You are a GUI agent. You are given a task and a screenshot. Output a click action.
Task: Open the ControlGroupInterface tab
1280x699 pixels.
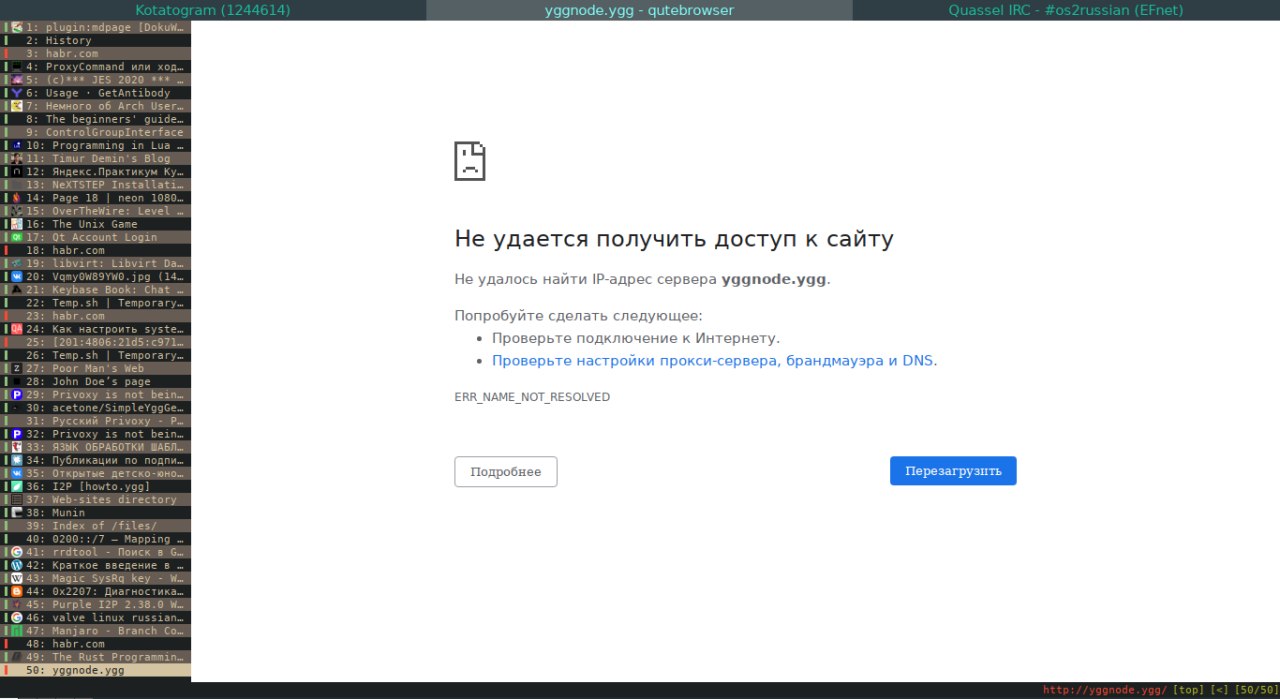coord(96,132)
